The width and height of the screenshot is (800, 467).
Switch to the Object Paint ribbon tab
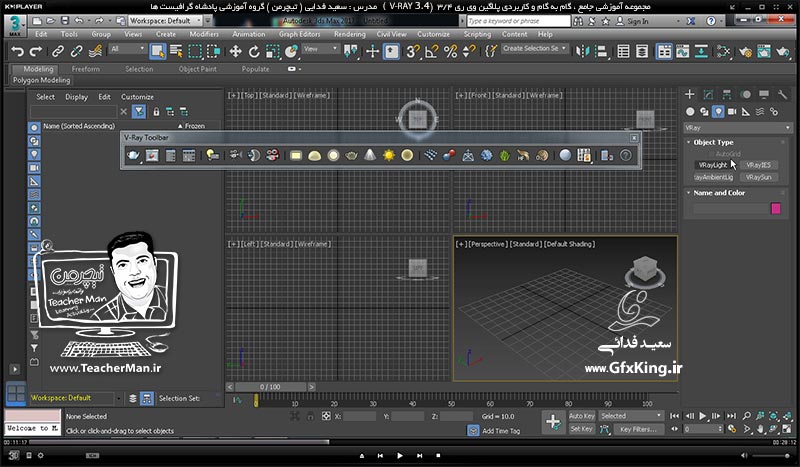tap(197, 69)
